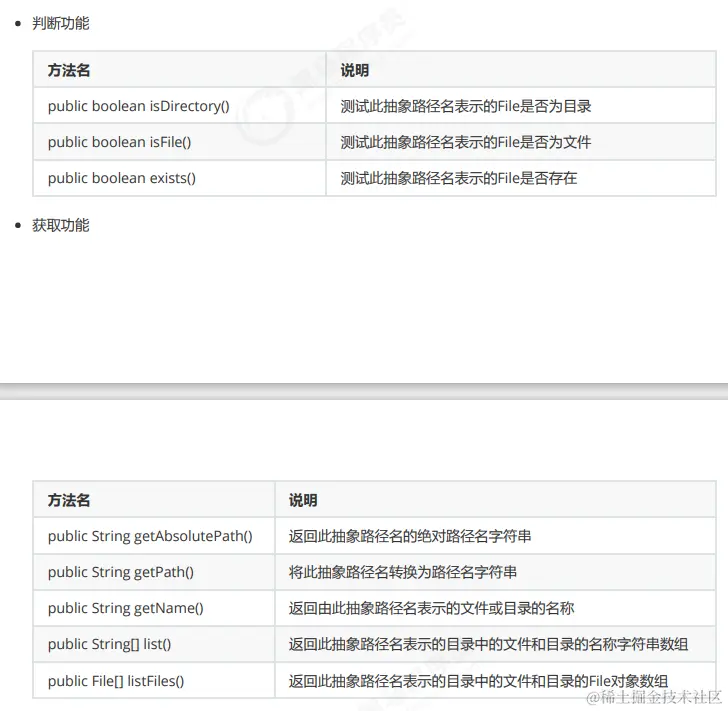
Task: Click '方法名' header in first table
Action: coord(69,71)
